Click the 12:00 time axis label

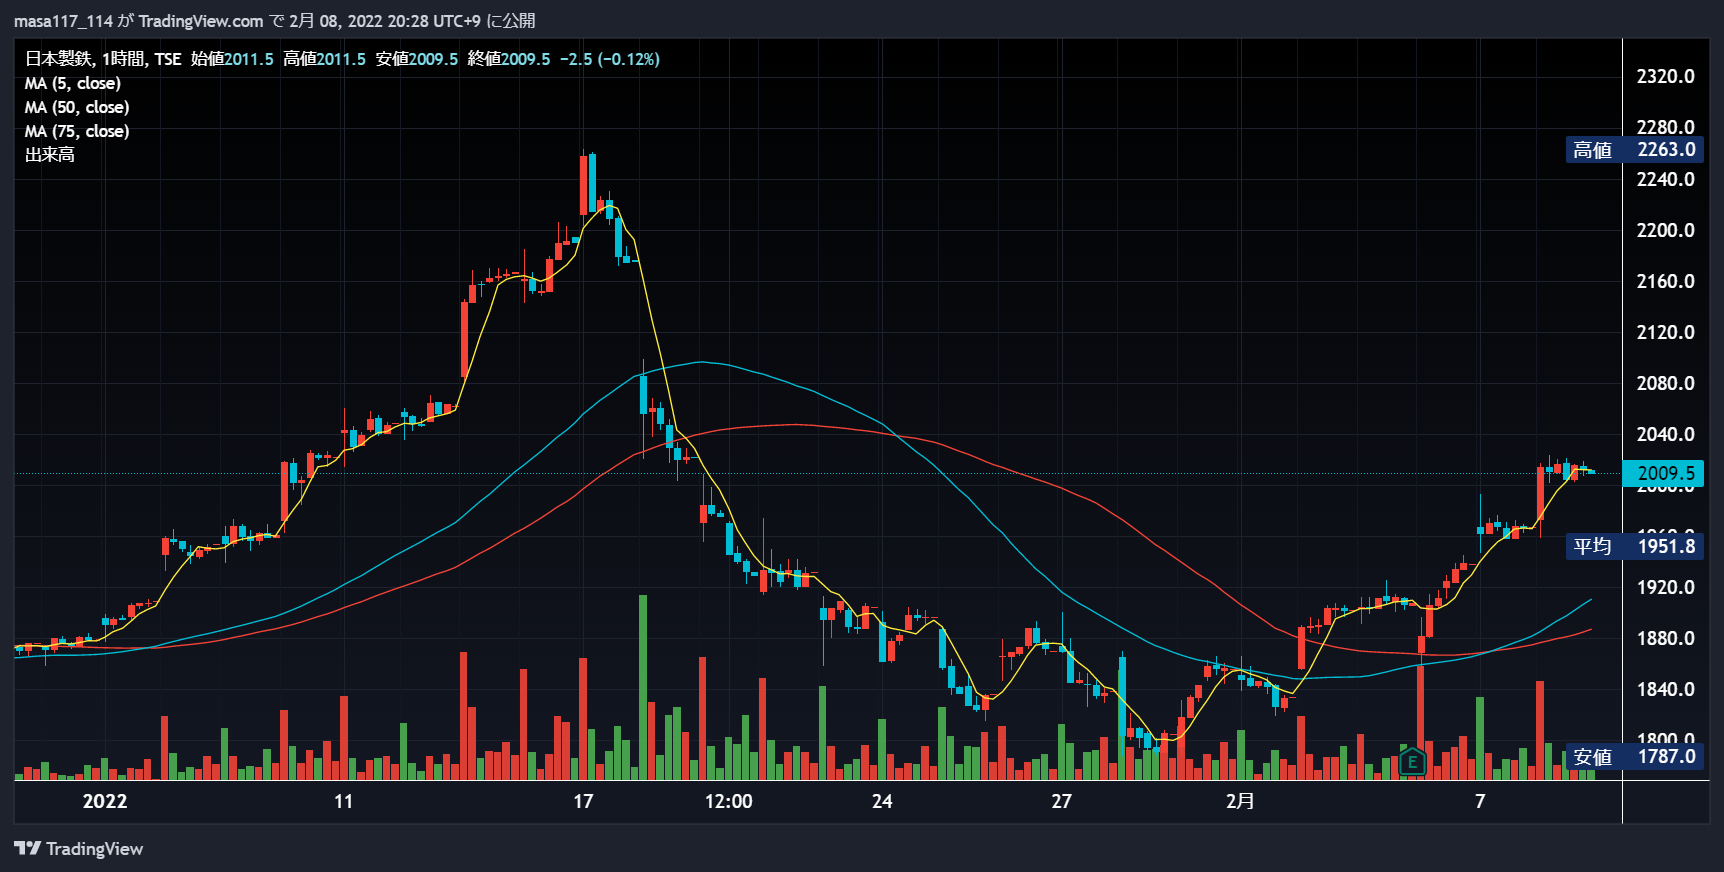728,801
